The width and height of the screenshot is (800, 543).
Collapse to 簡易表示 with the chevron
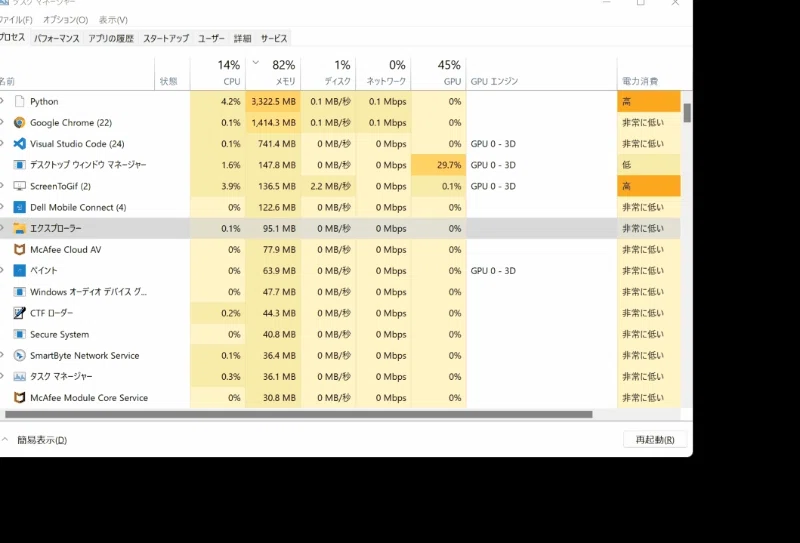click(5, 439)
